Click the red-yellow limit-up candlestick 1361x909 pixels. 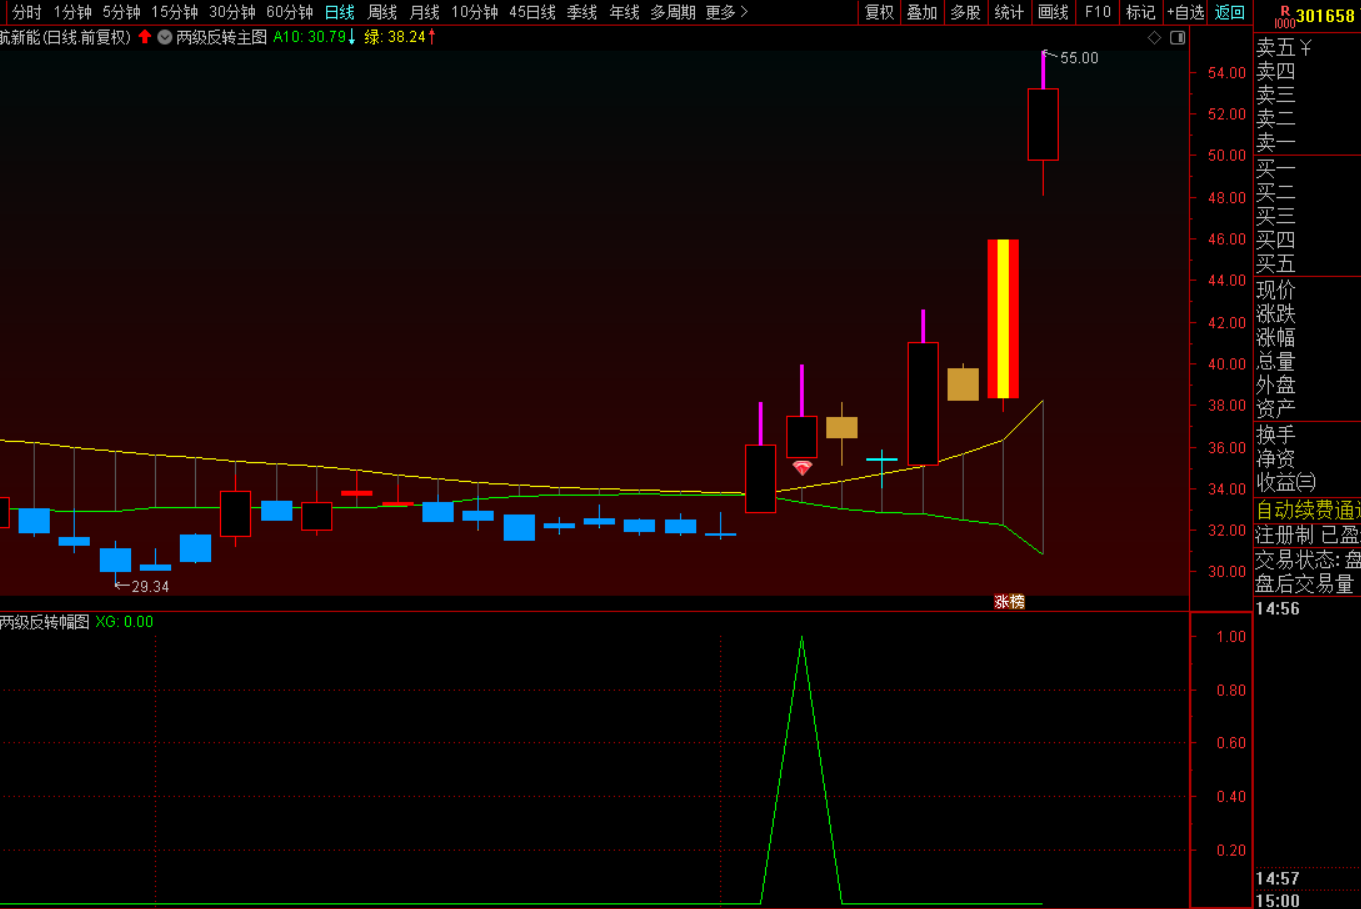tap(1003, 319)
